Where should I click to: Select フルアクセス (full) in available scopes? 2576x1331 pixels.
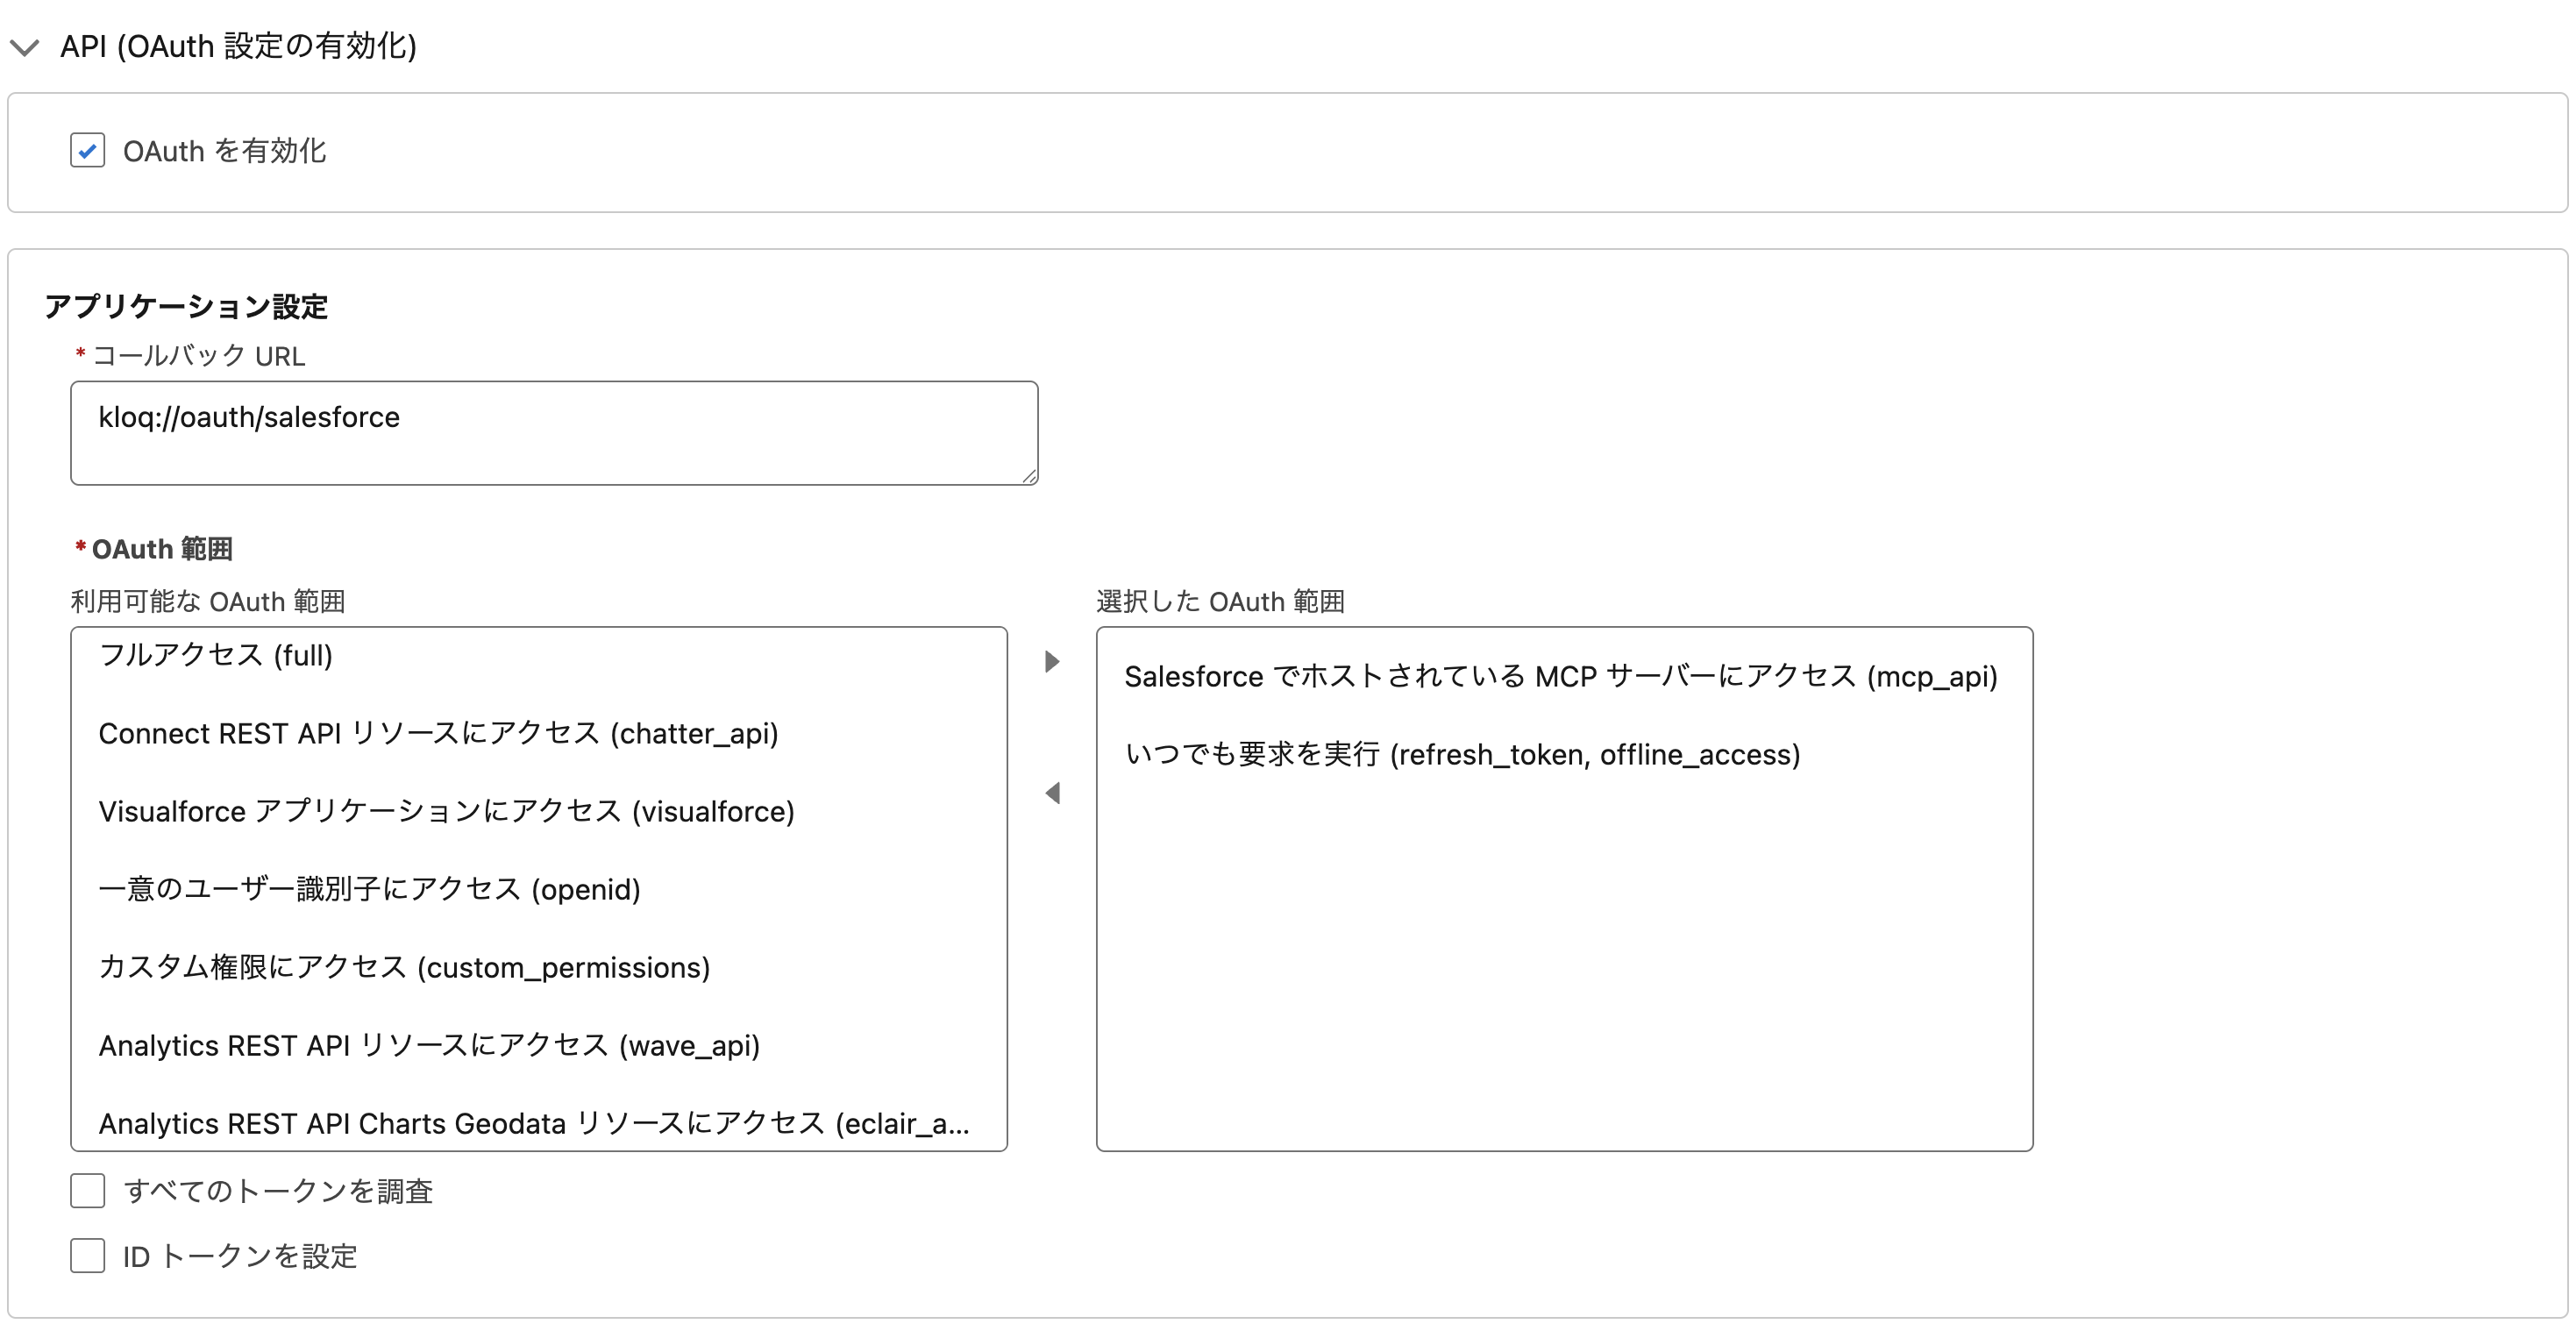[x=539, y=655]
